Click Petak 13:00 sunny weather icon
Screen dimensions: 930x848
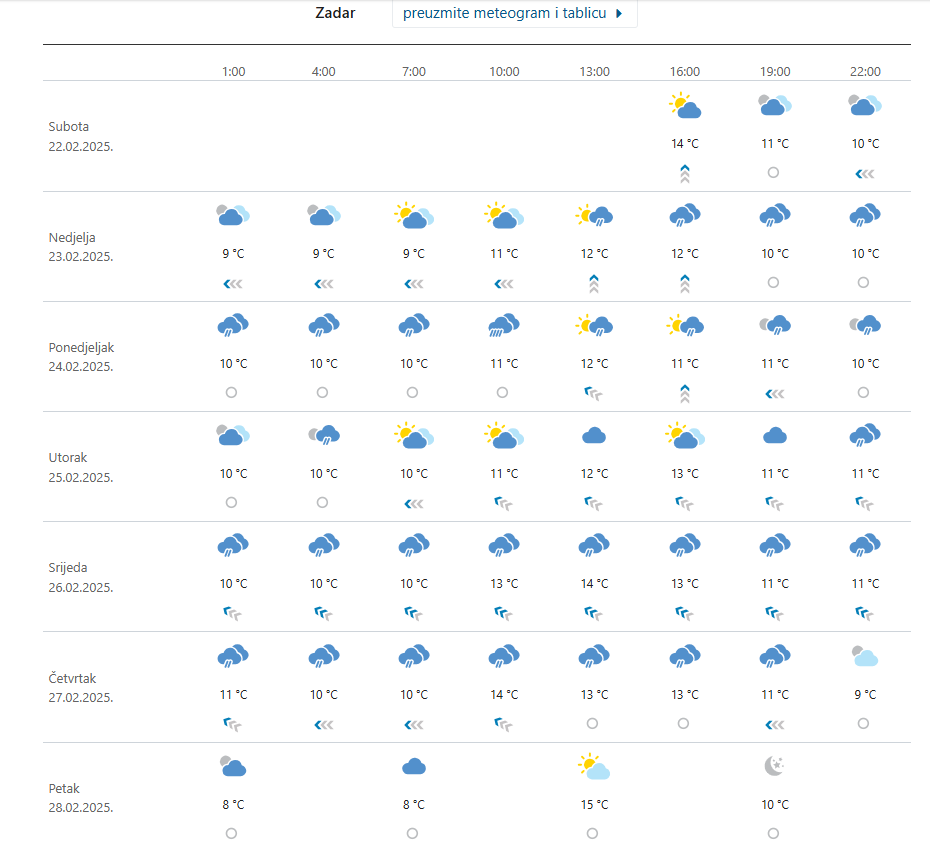click(x=594, y=767)
